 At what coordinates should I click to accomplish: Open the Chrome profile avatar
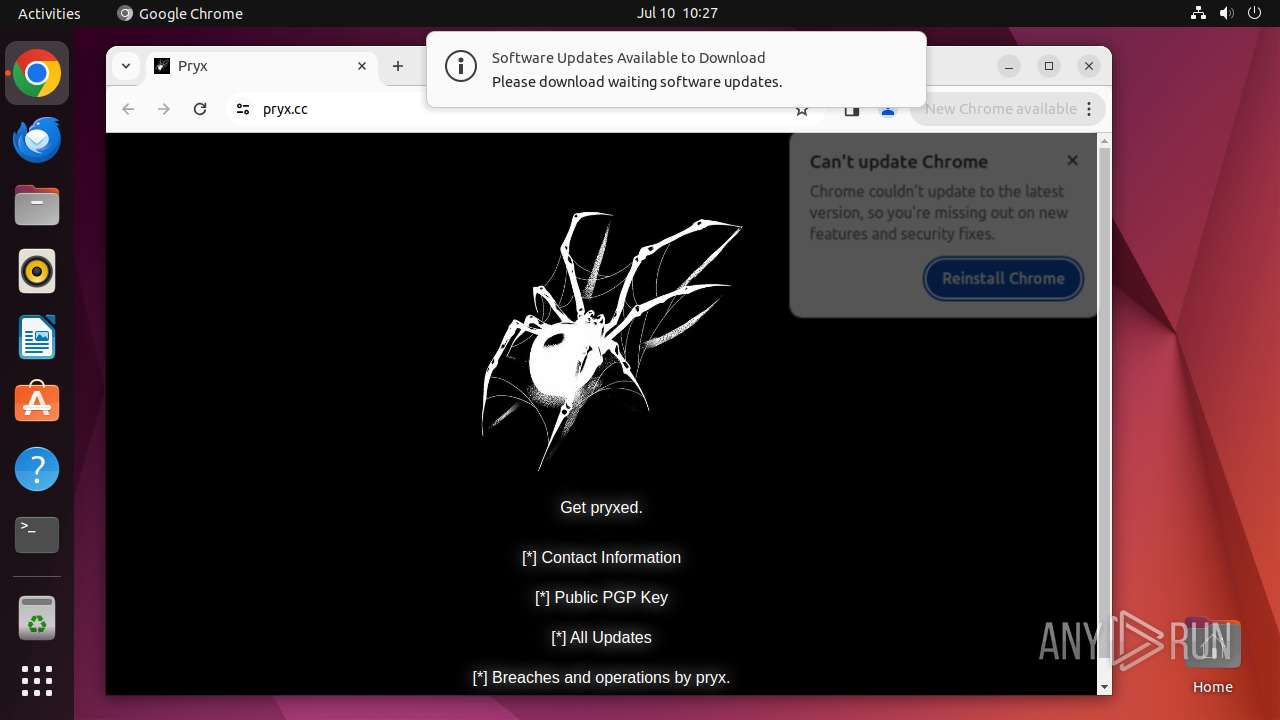[888, 110]
